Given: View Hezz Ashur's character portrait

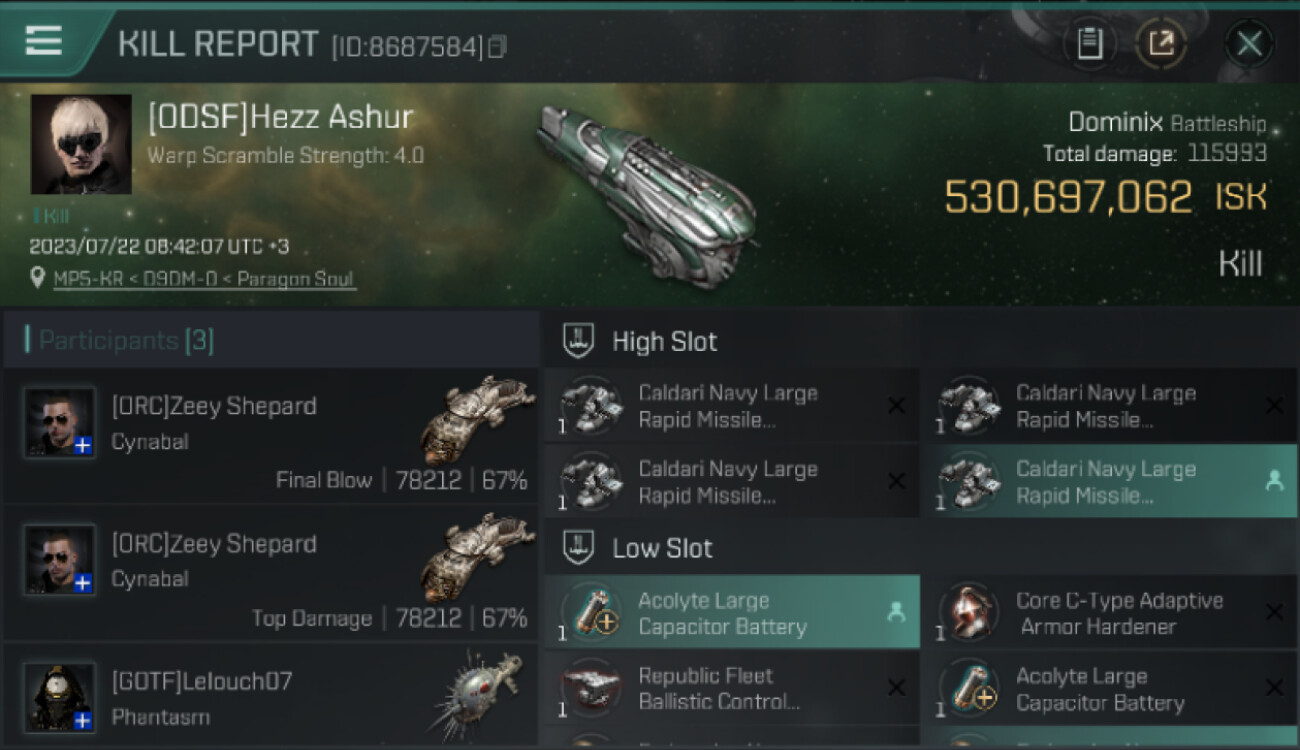Looking at the screenshot, I should pyautogui.click(x=81, y=144).
